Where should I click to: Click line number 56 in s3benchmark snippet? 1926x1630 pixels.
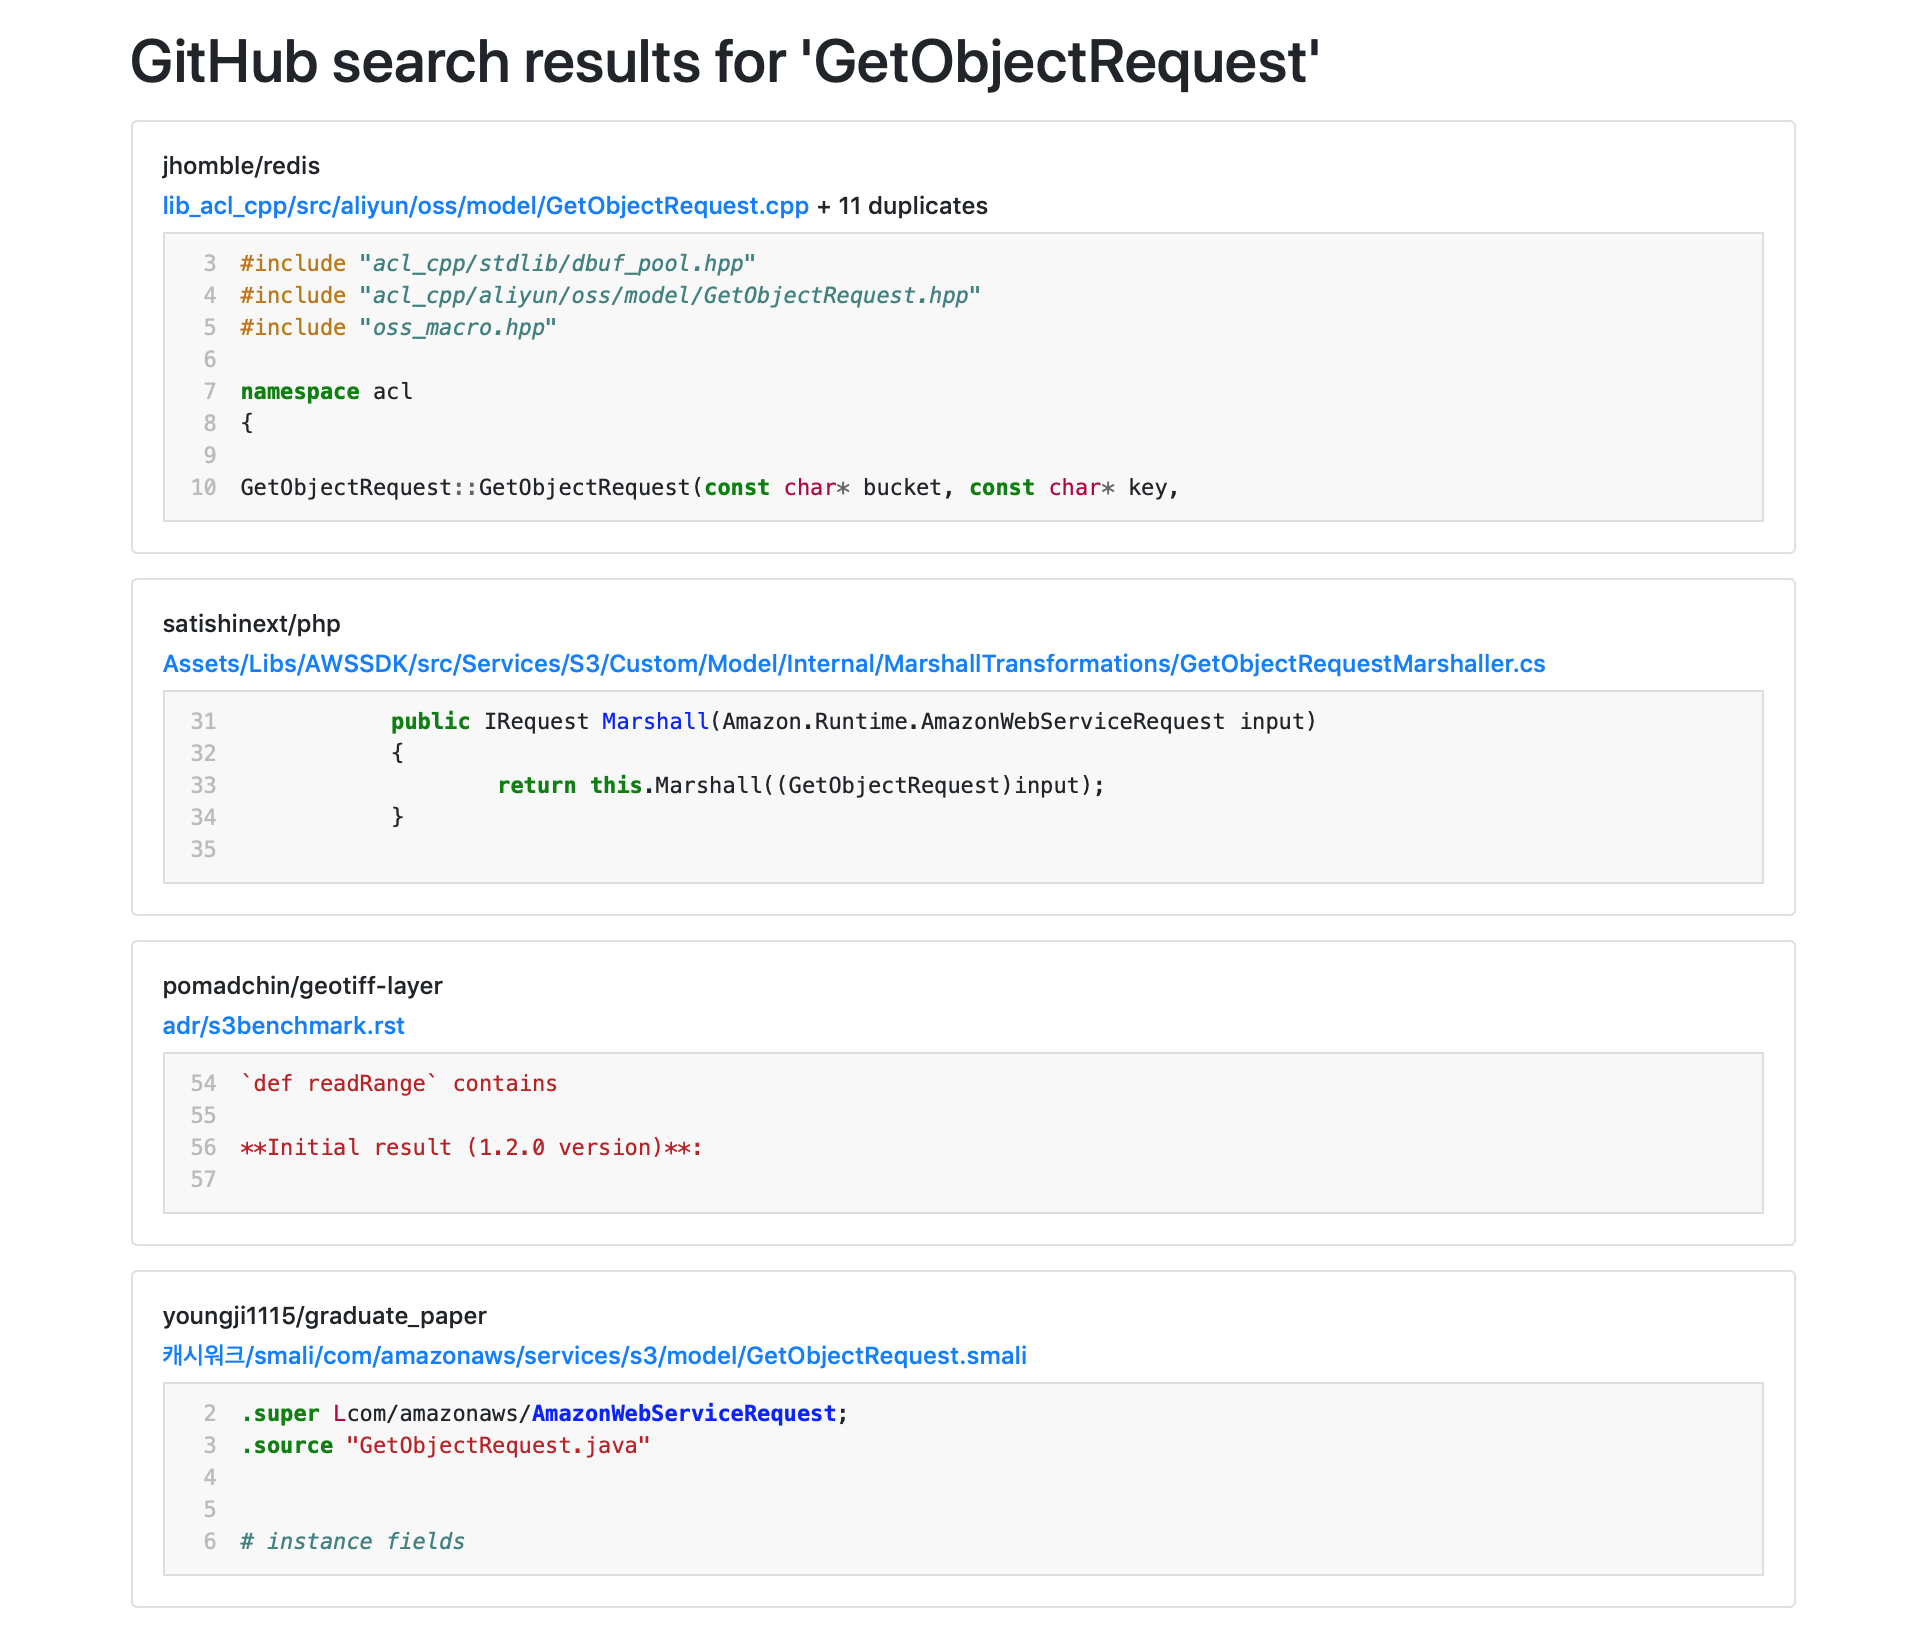point(203,1148)
